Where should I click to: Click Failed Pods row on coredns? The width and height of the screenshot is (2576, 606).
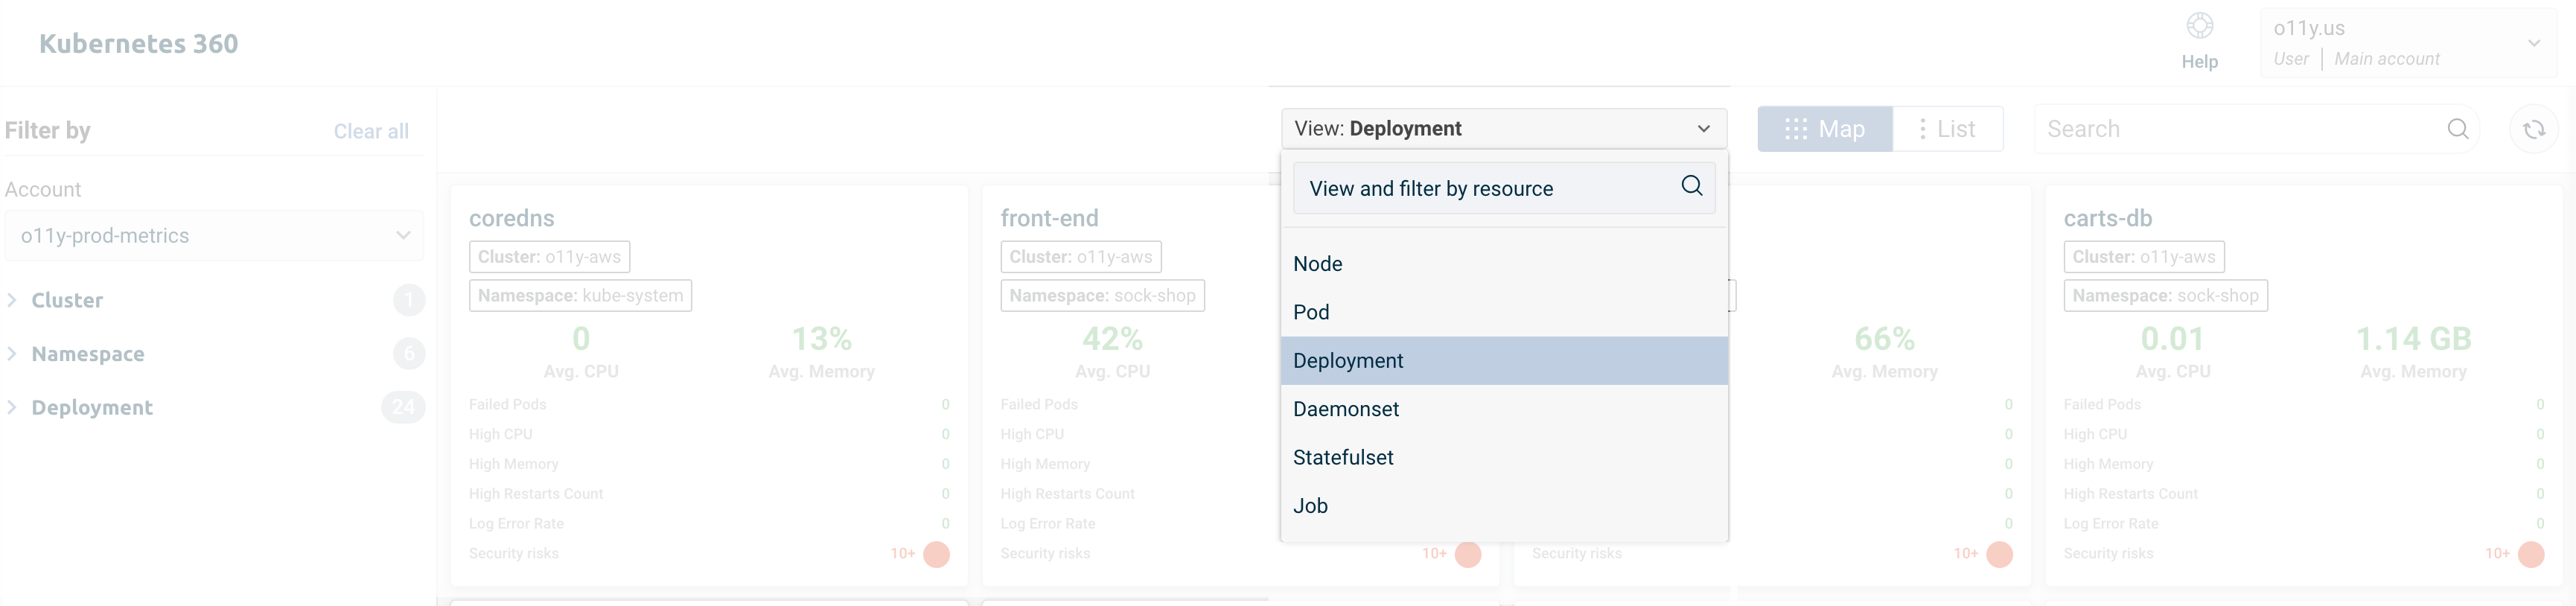tap(709, 405)
